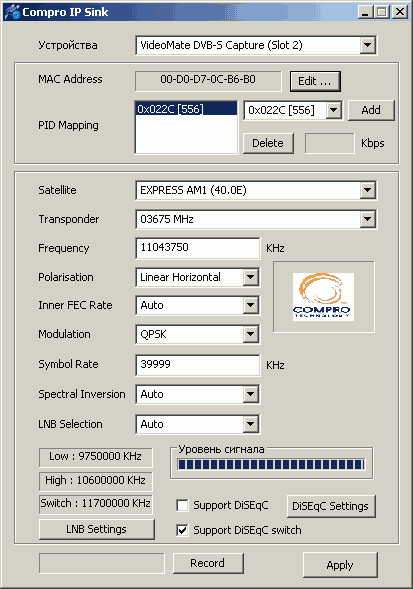Uncheck Support DiSEqC switch checkbox
Viewport: 413px width, 589px height.
coord(182,530)
